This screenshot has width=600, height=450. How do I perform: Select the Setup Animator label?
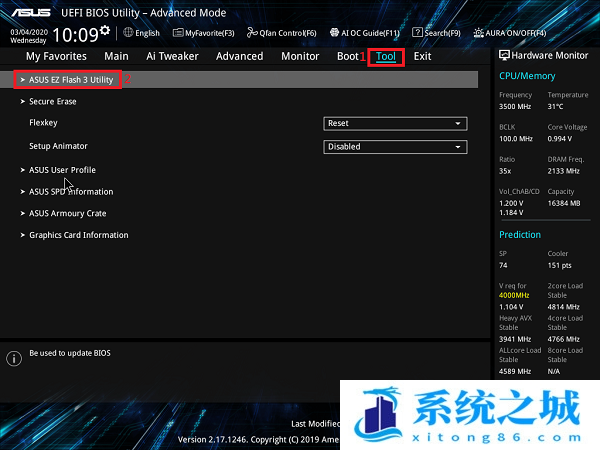pyautogui.click(x=58, y=146)
